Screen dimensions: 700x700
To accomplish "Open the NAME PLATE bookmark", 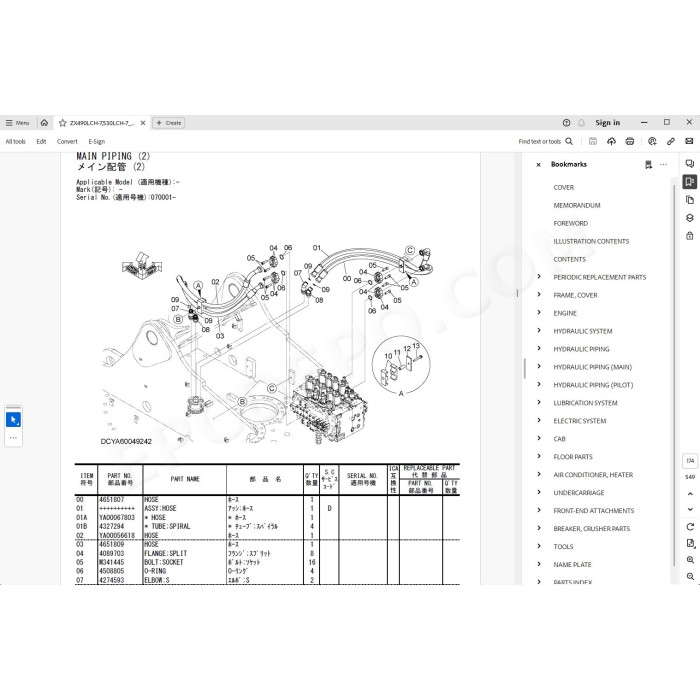I will point(572,565).
